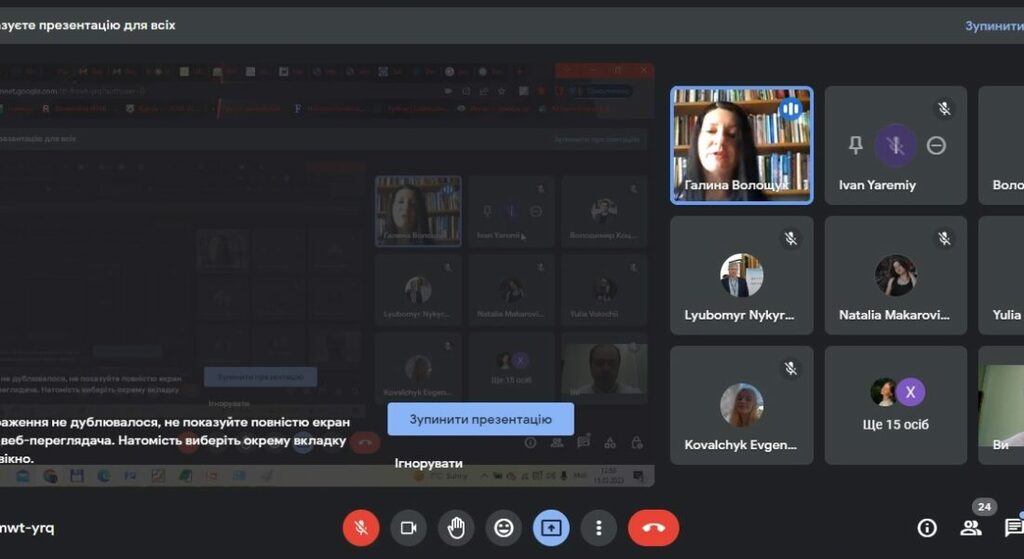Expand the Ще 15 осіб tile

896,404
